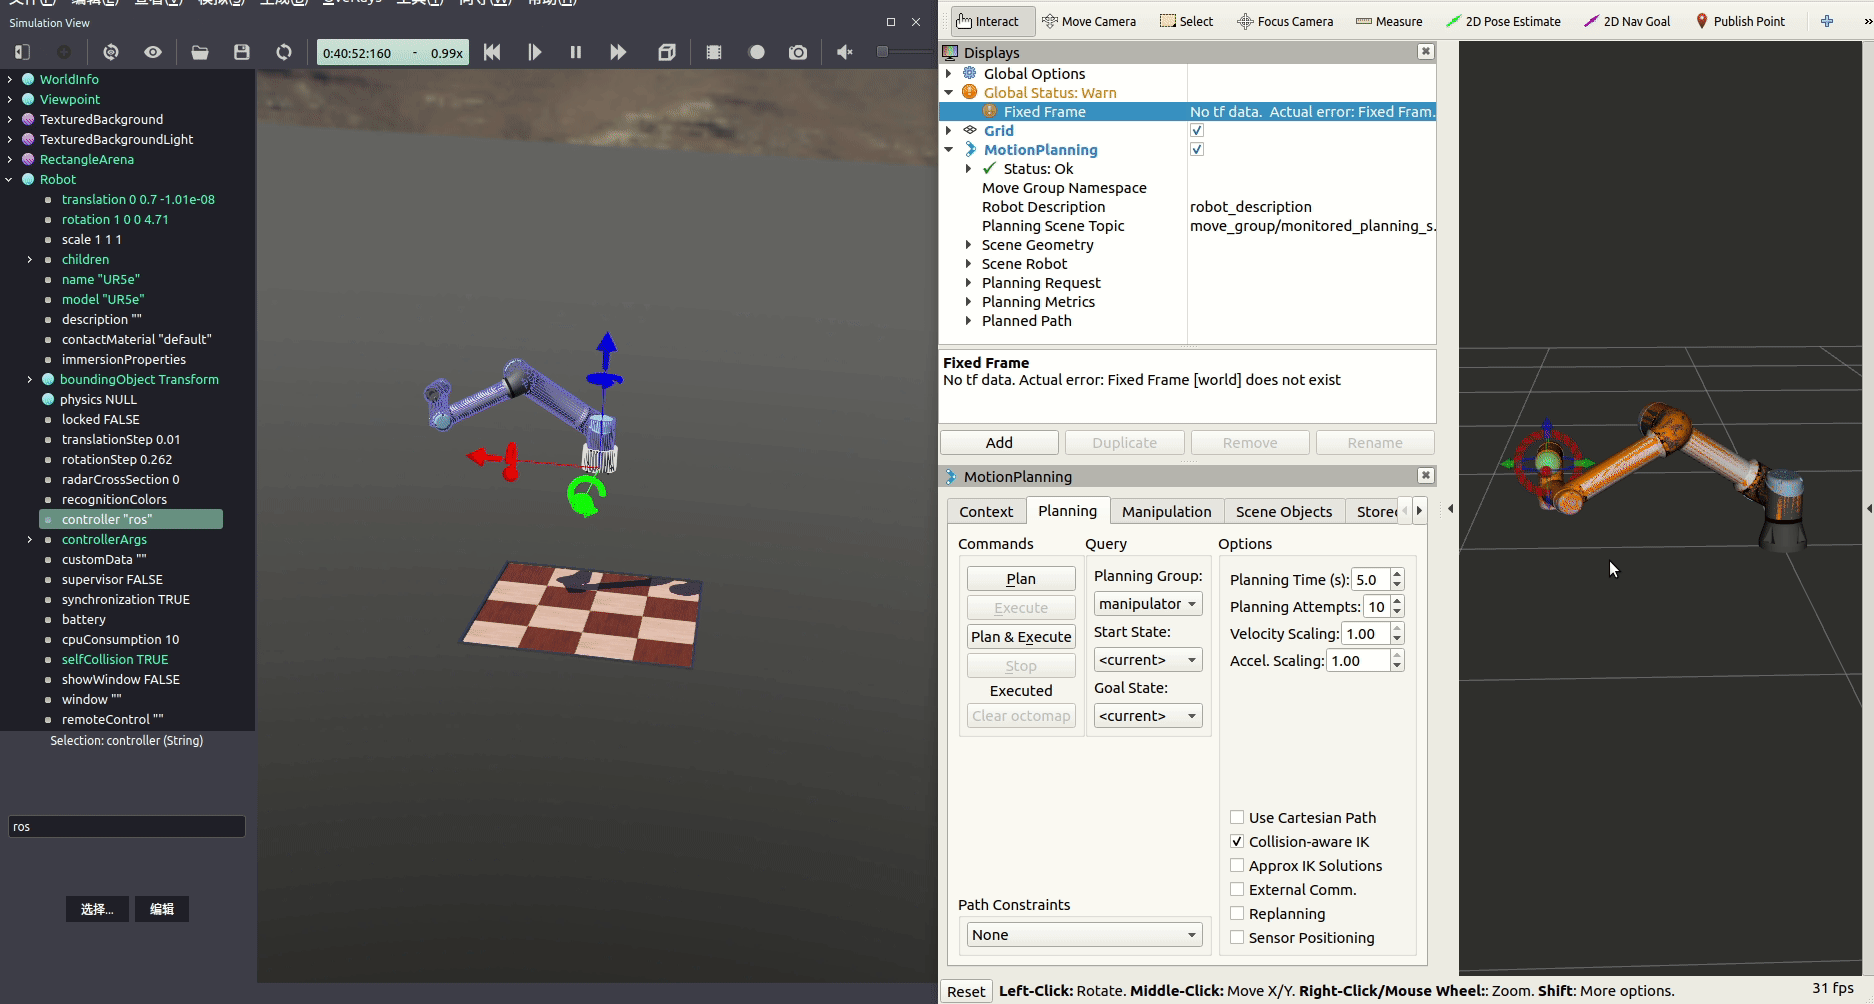Viewport: 1874px width, 1004px height.
Task: Toggle rendering with the cube icon
Action: (x=667, y=52)
